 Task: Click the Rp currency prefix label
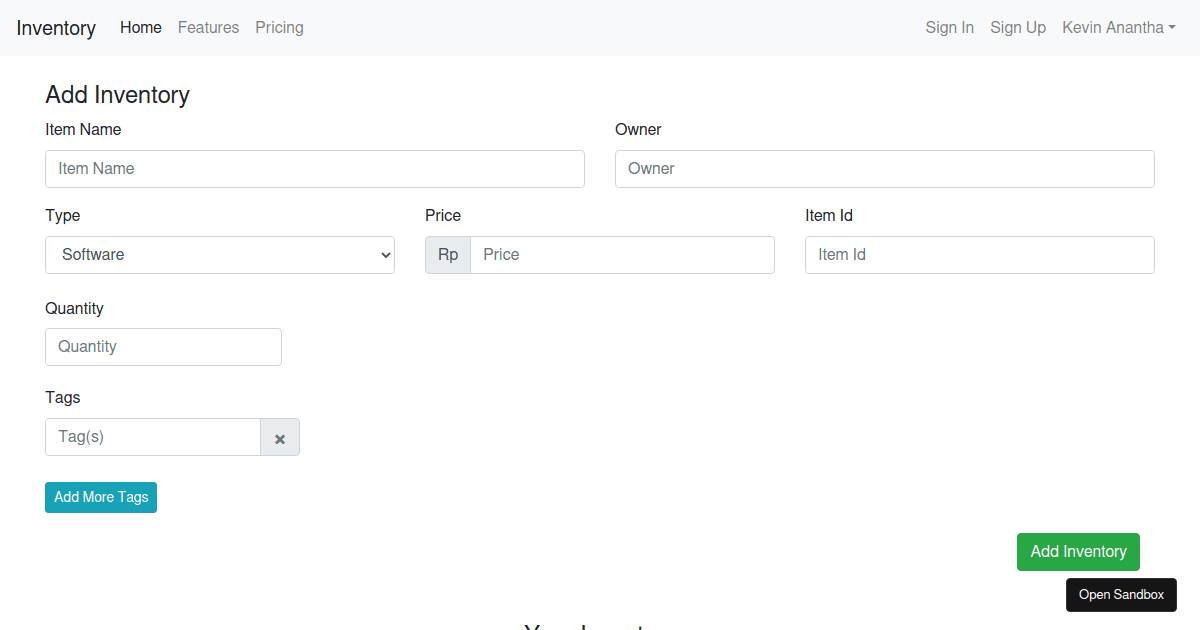(448, 255)
